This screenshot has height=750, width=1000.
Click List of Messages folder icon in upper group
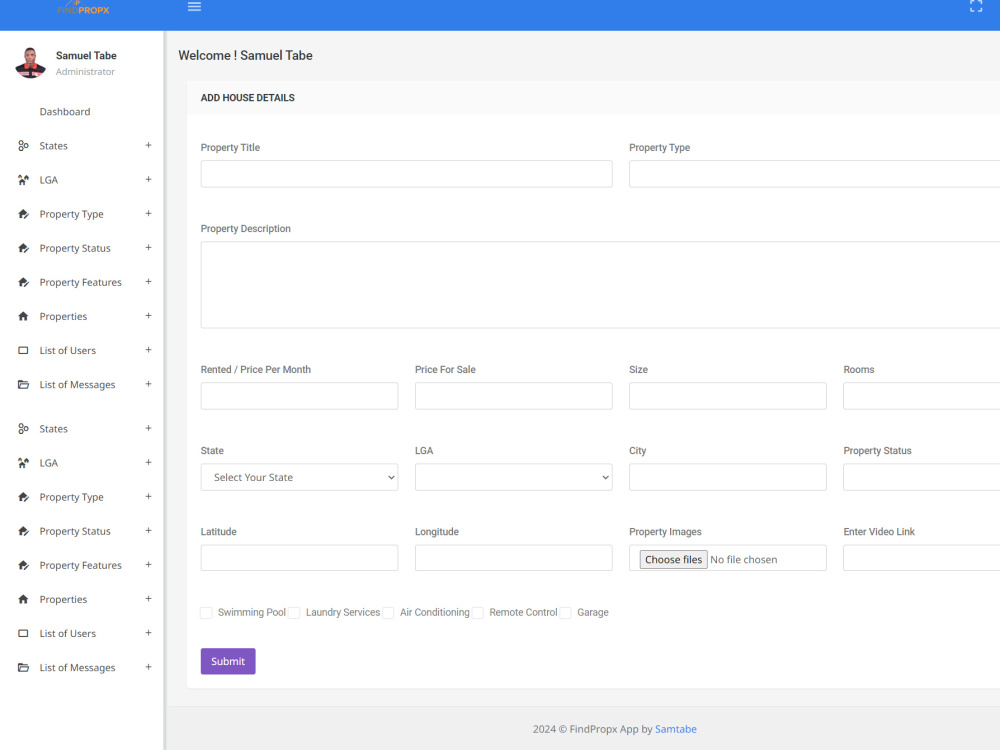tap(24, 385)
